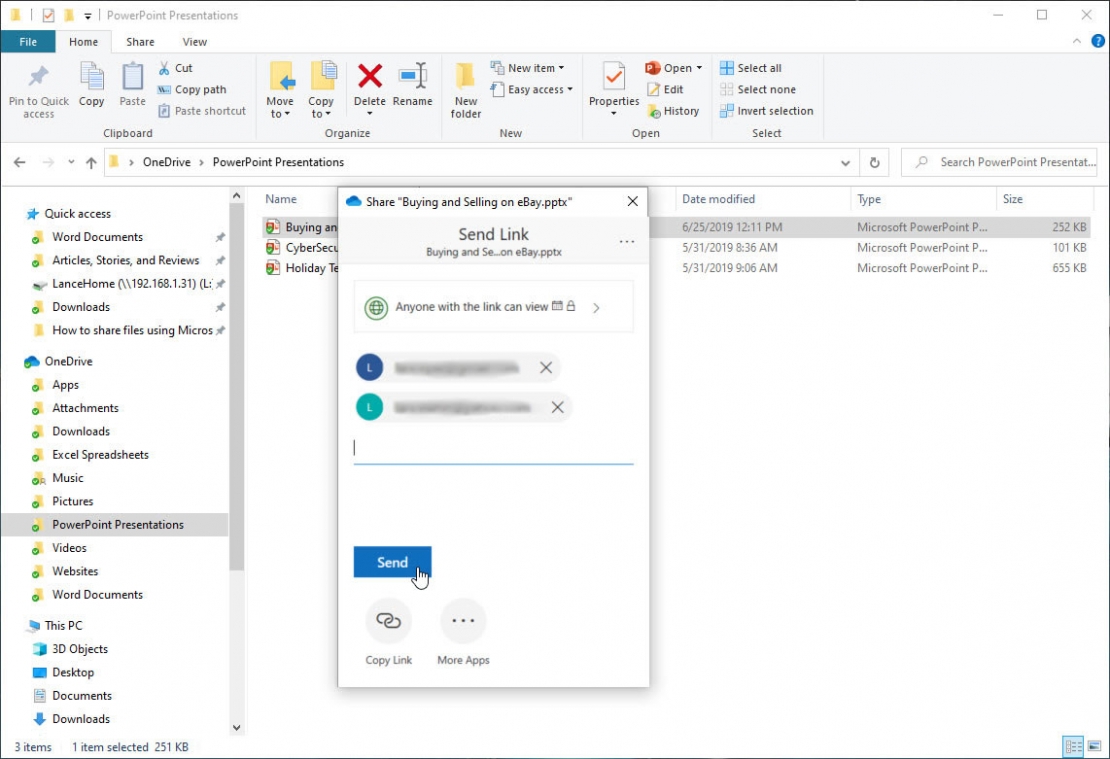Switch to the Share ribbon tab

(x=139, y=42)
